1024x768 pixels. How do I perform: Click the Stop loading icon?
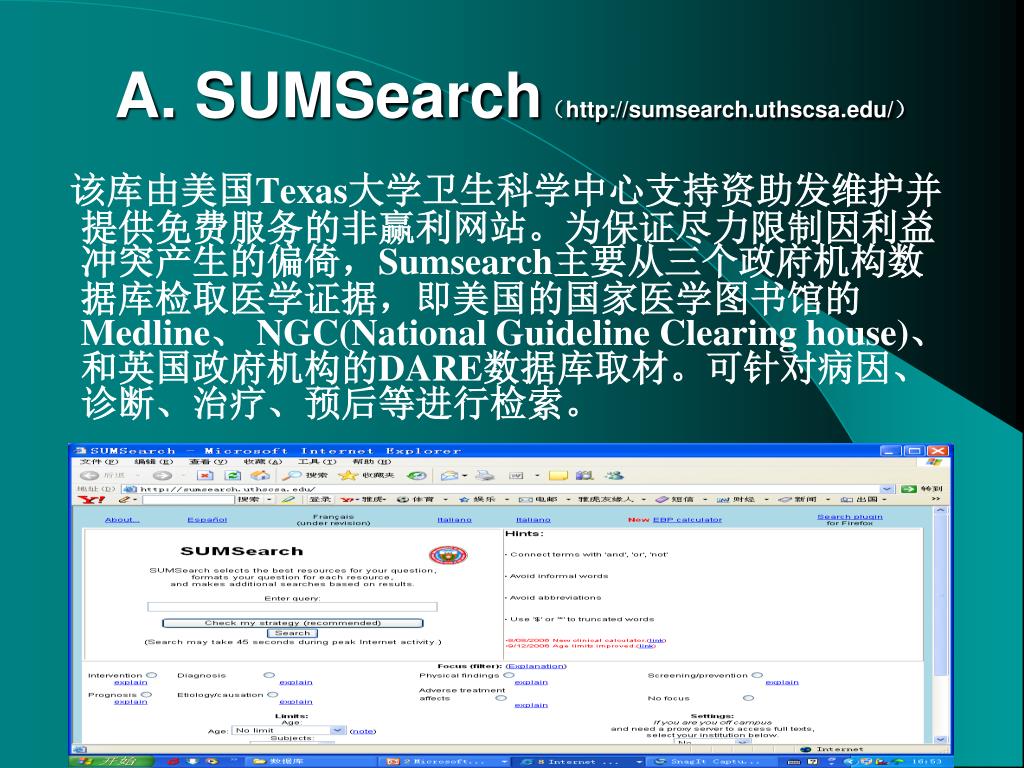coord(205,475)
